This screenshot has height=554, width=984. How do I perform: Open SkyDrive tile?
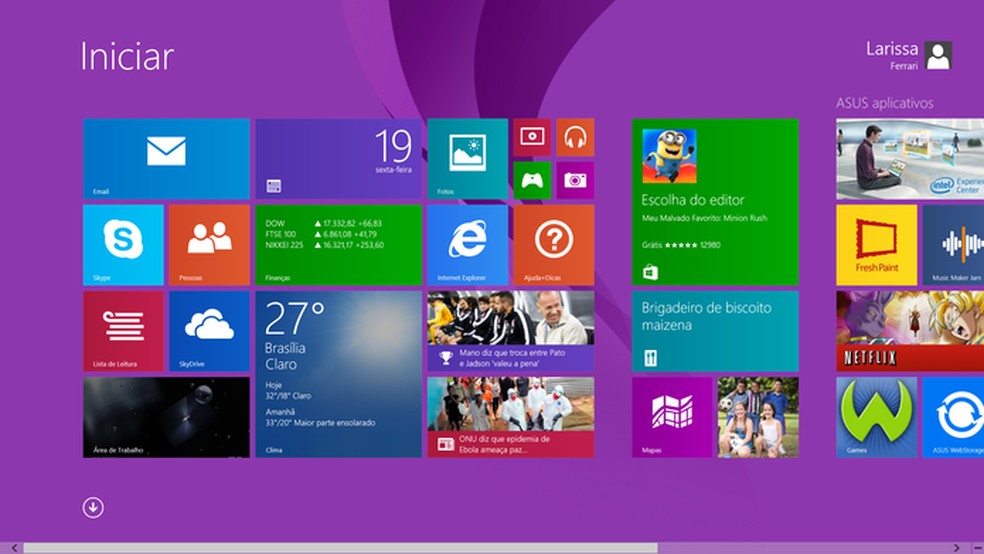tap(209, 331)
